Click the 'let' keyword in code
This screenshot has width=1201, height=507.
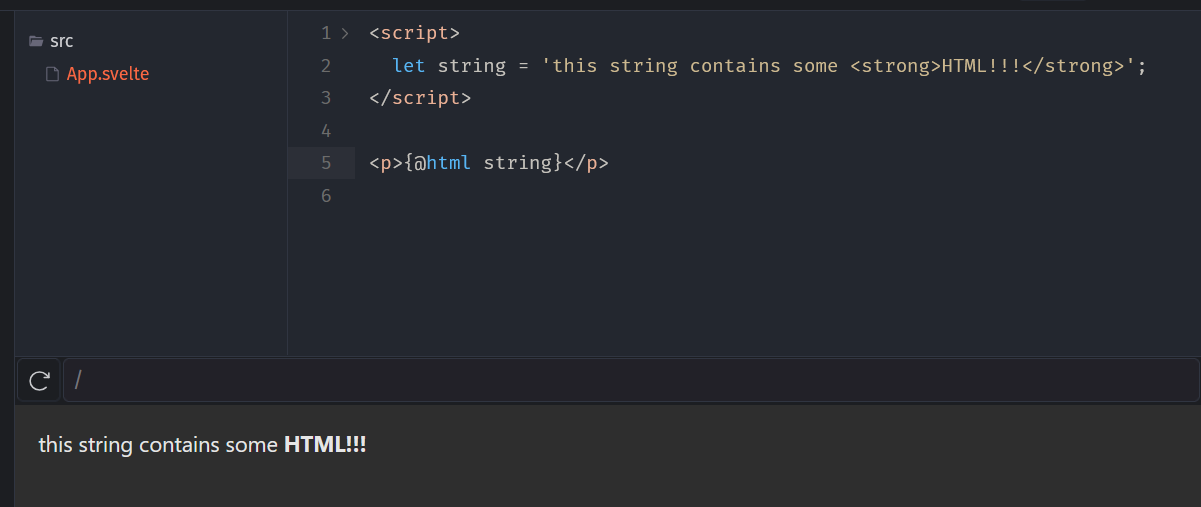409,66
